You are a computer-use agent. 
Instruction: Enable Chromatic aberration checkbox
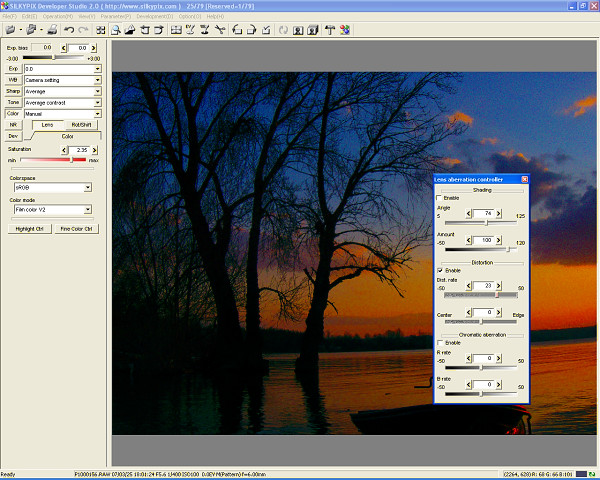click(441, 342)
